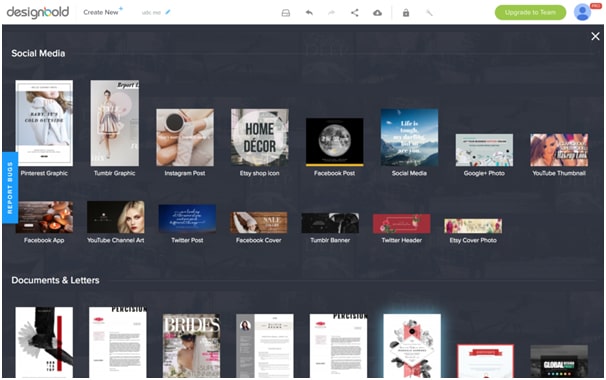
Task: Click the Facebook Post label
Action: (334, 173)
